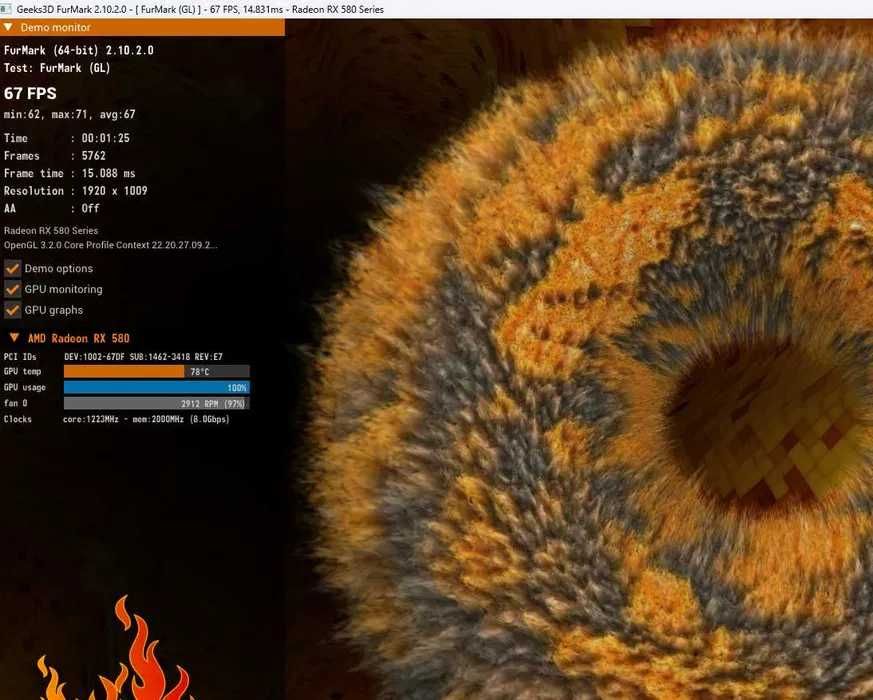Image resolution: width=873 pixels, height=700 pixels.
Task: Click the fan 0 RPM bar
Action: [156, 403]
